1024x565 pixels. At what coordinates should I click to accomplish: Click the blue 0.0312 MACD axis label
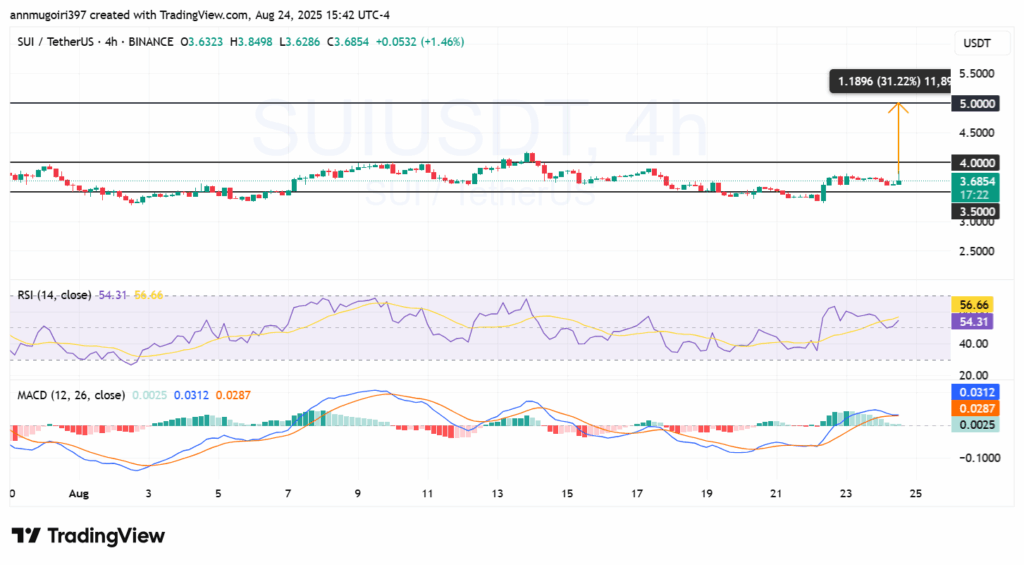pos(975,393)
